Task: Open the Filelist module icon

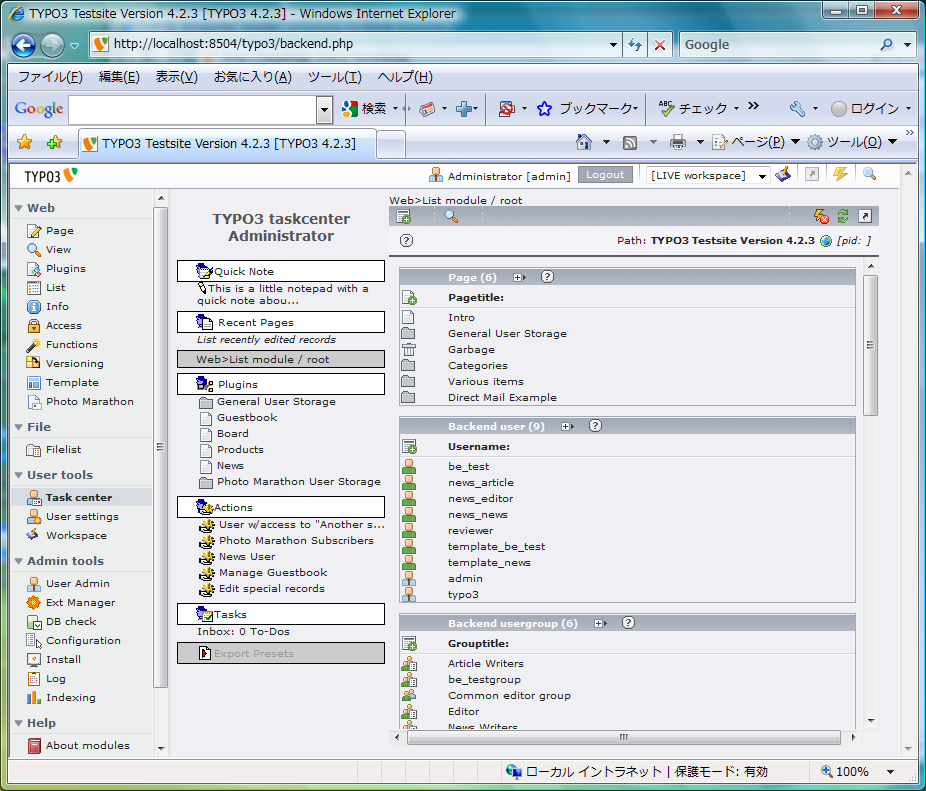Action: [34, 450]
